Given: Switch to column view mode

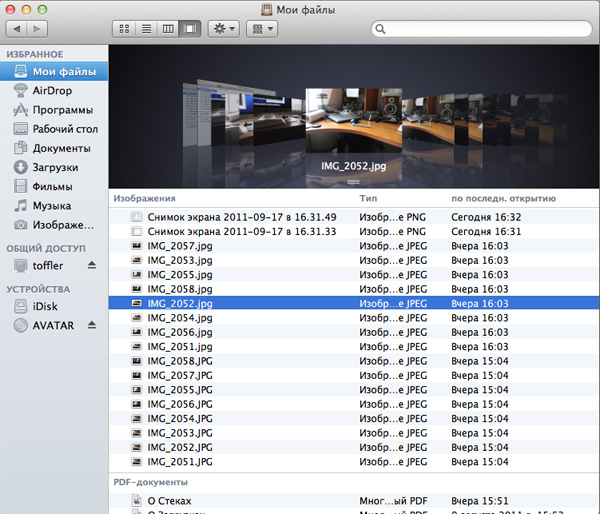Looking at the screenshot, I should coord(167,29).
